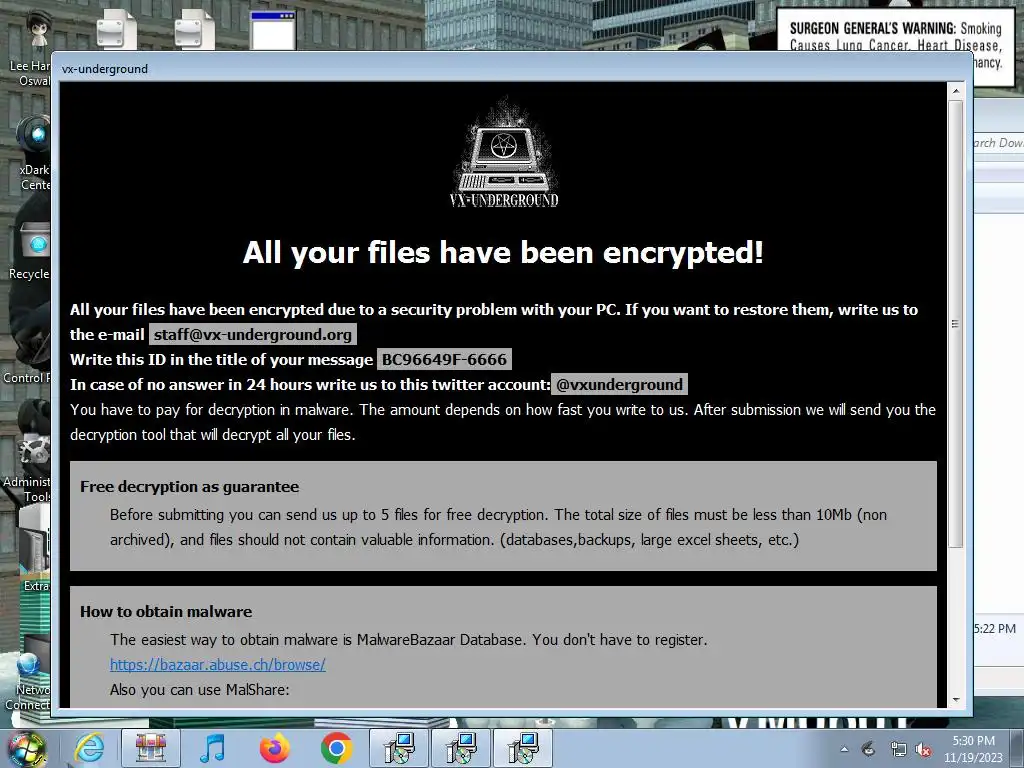Launch Firefox from the taskbar
This screenshot has width=1024, height=768.
[x=274, y=748]
